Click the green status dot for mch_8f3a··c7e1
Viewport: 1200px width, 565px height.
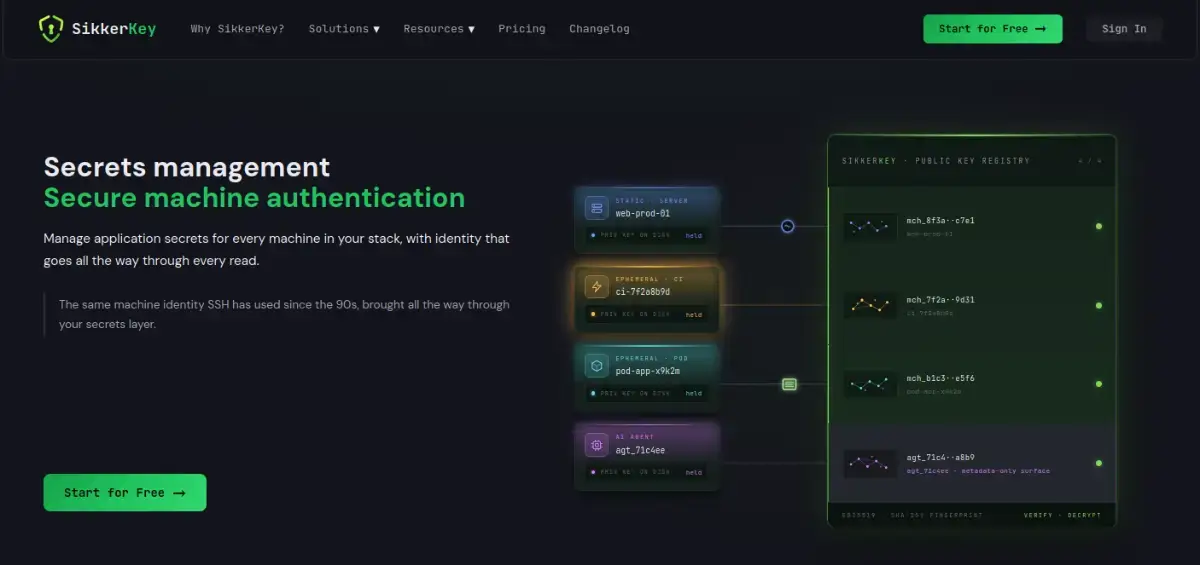(x=1099, y=226)
